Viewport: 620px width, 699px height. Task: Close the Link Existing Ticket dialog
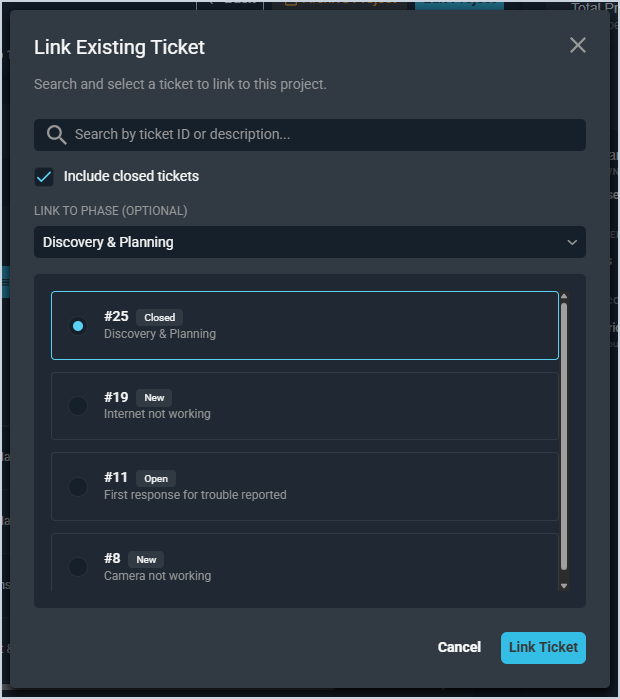click(577, 45)
